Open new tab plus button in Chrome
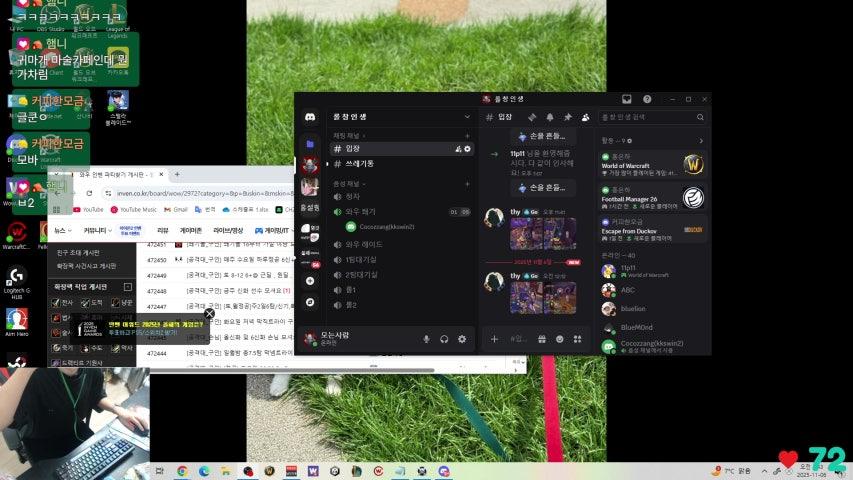Screen dimensions: 853x480 [177, 174]
